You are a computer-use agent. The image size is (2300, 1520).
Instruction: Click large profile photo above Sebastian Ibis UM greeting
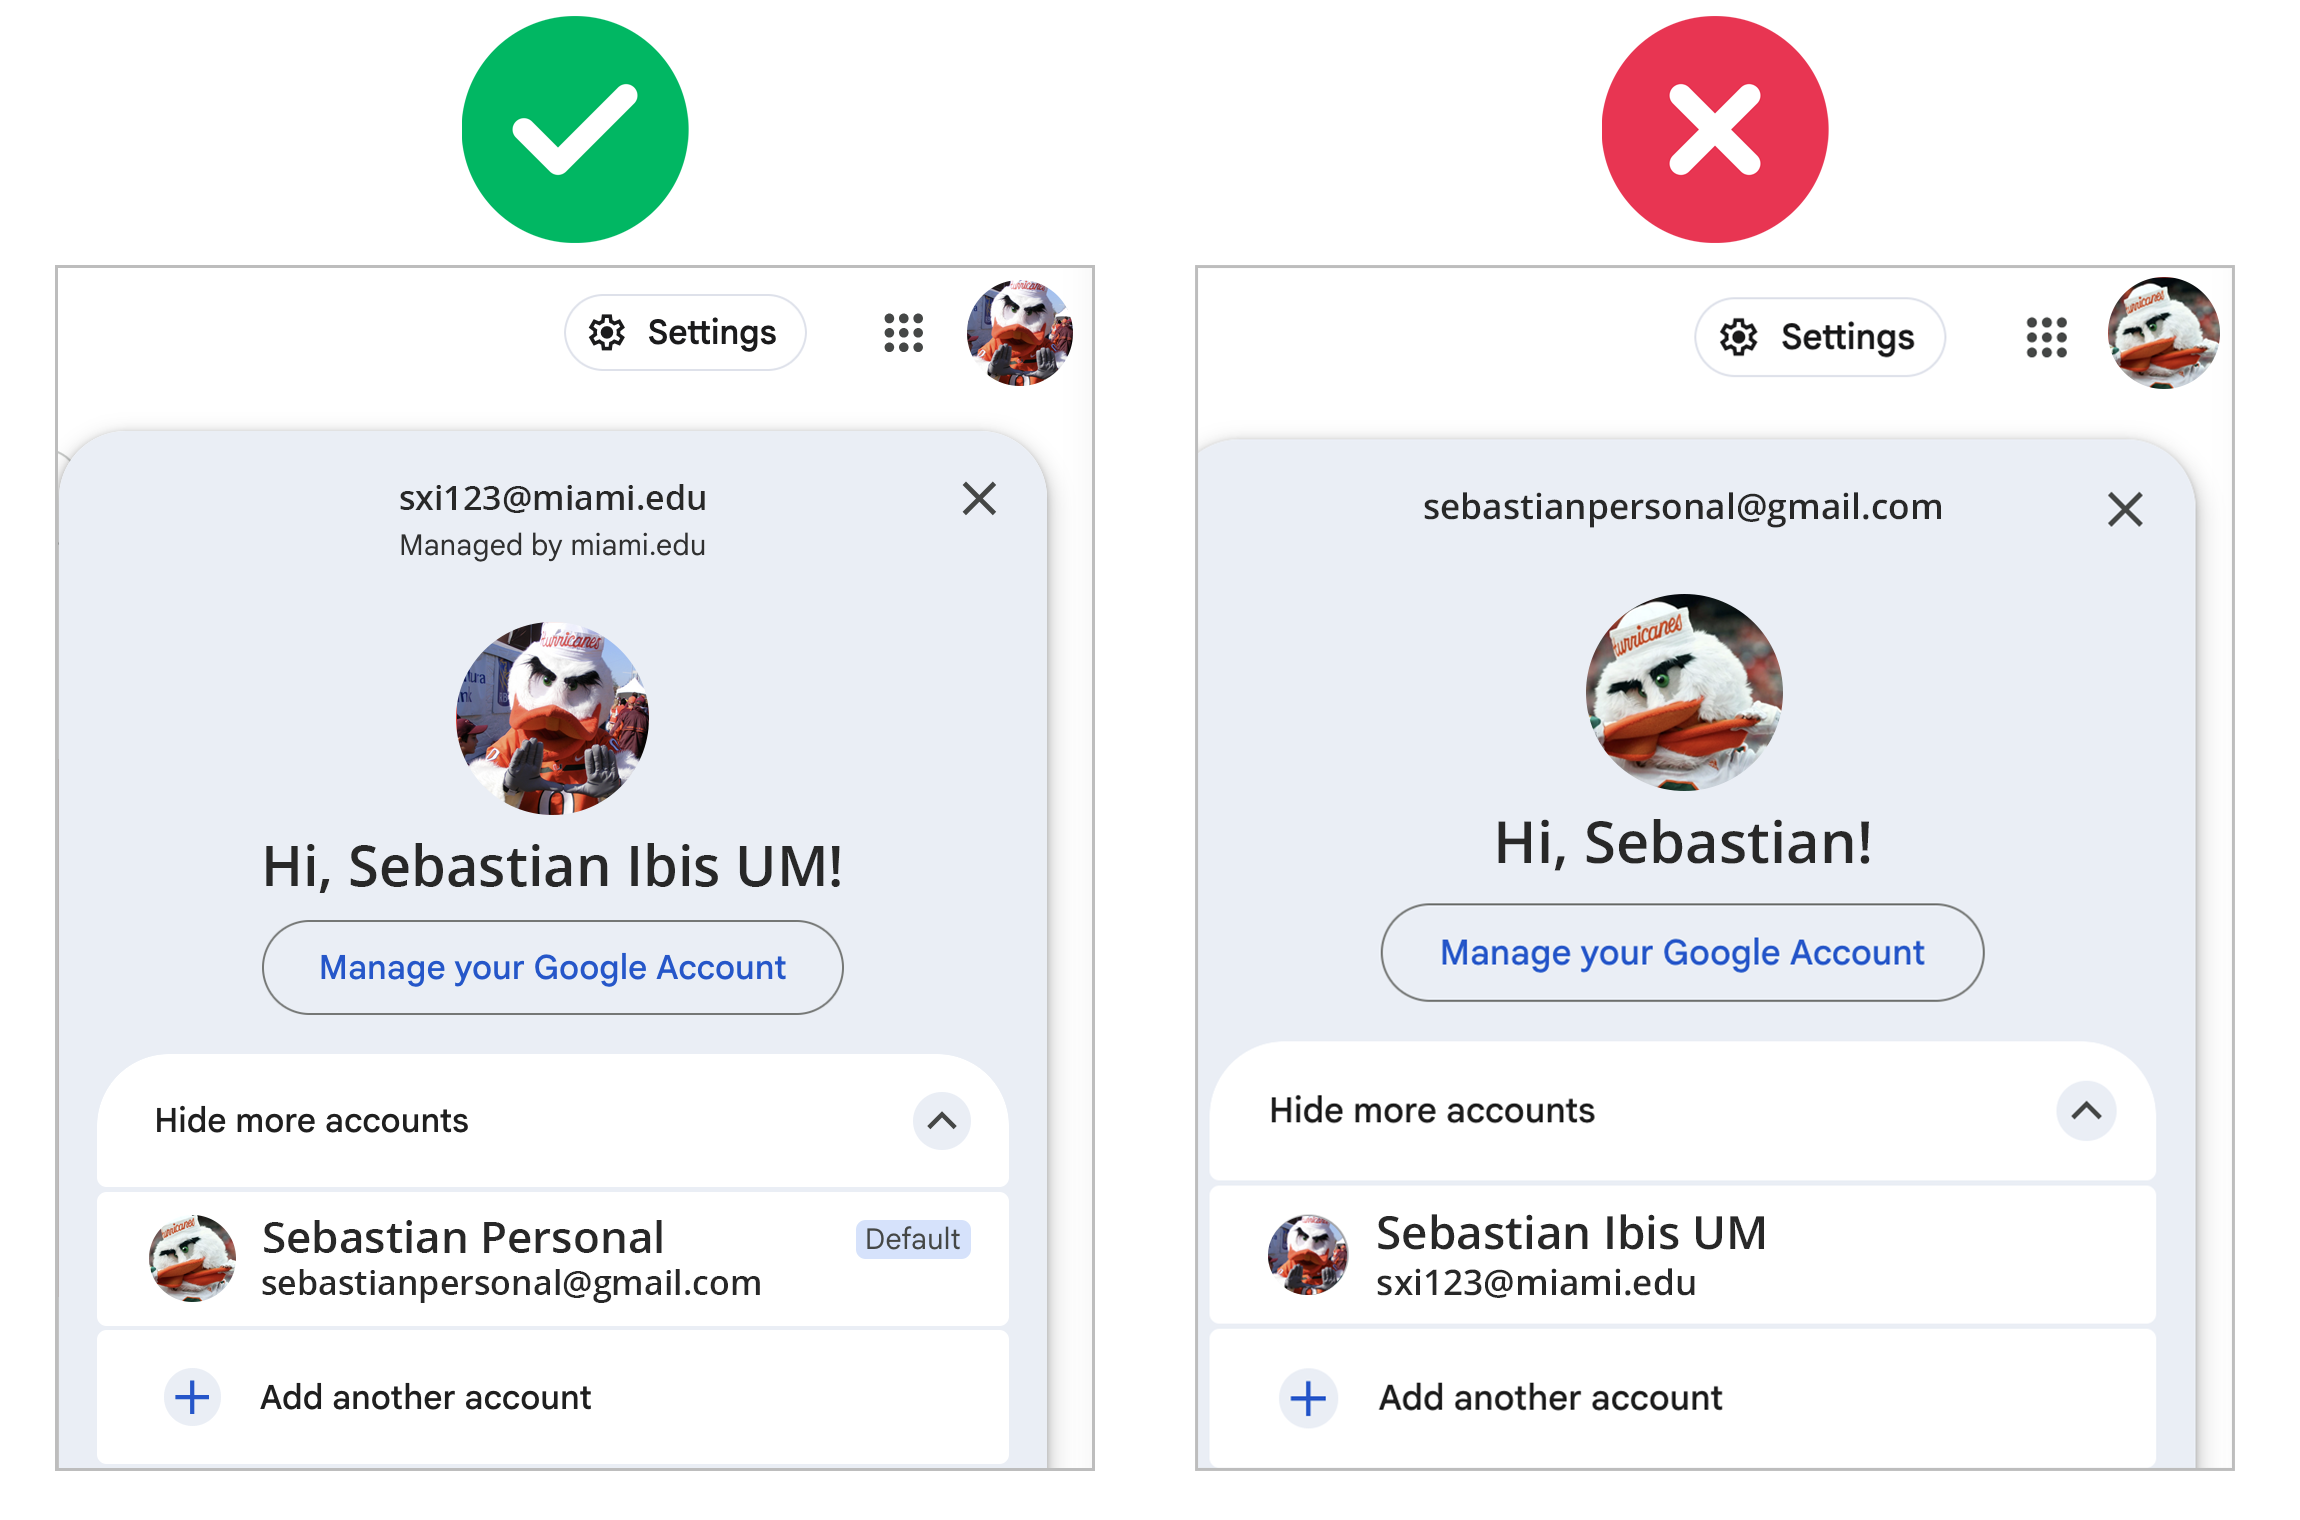click(552, 718)
